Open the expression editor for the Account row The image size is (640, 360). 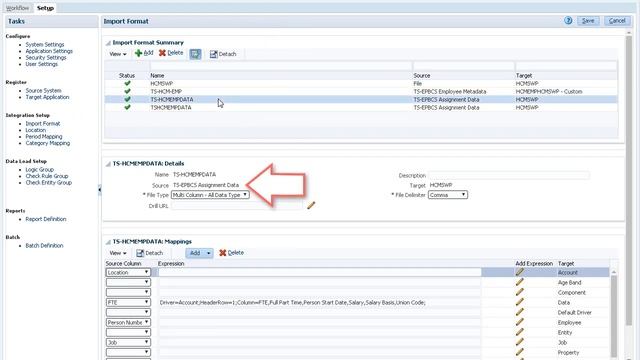[520, 272]
